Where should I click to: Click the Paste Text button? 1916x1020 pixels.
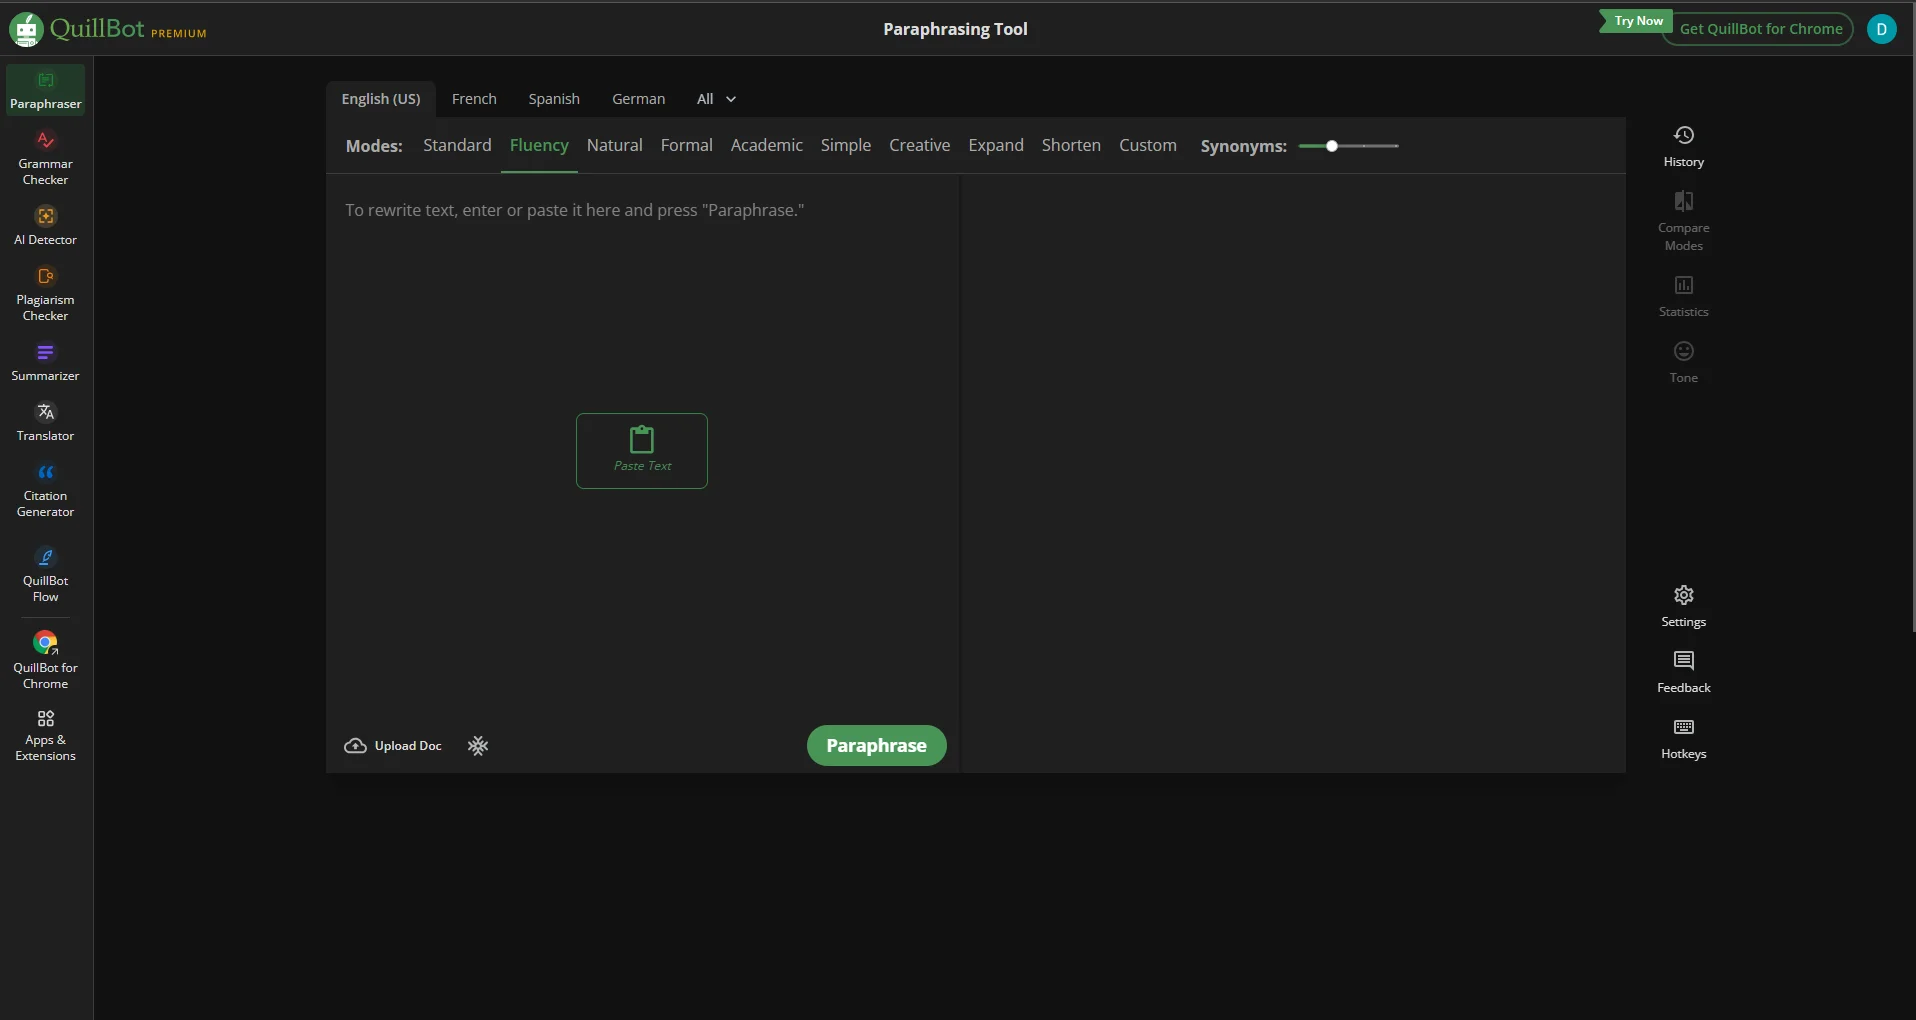tap(642, 451)
